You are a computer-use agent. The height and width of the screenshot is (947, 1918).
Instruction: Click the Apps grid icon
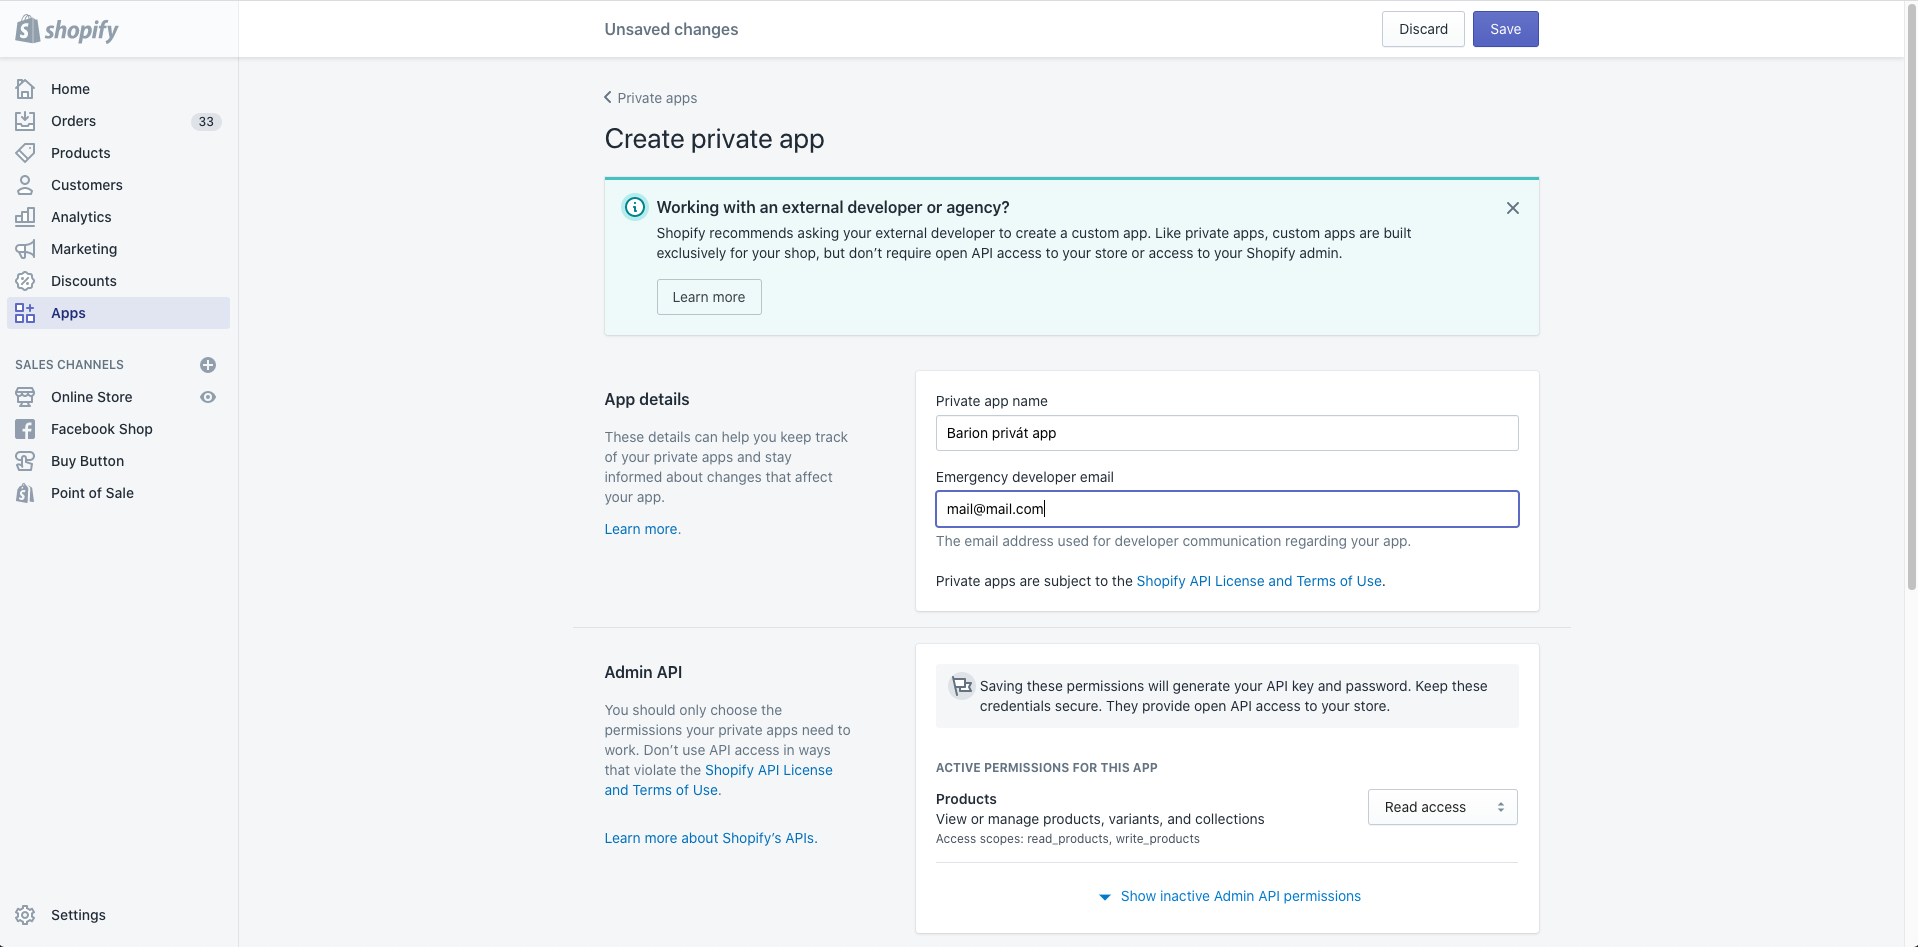click(x=25, y=313)
